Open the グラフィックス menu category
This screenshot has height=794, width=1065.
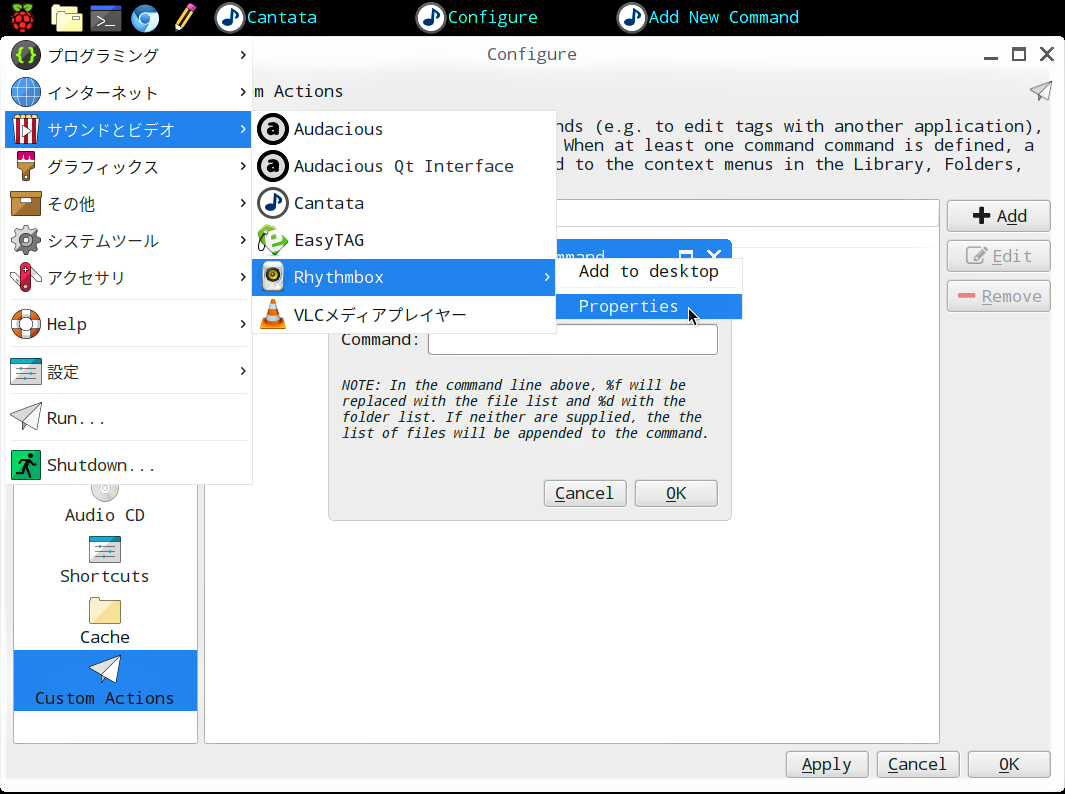pos(128,166)
